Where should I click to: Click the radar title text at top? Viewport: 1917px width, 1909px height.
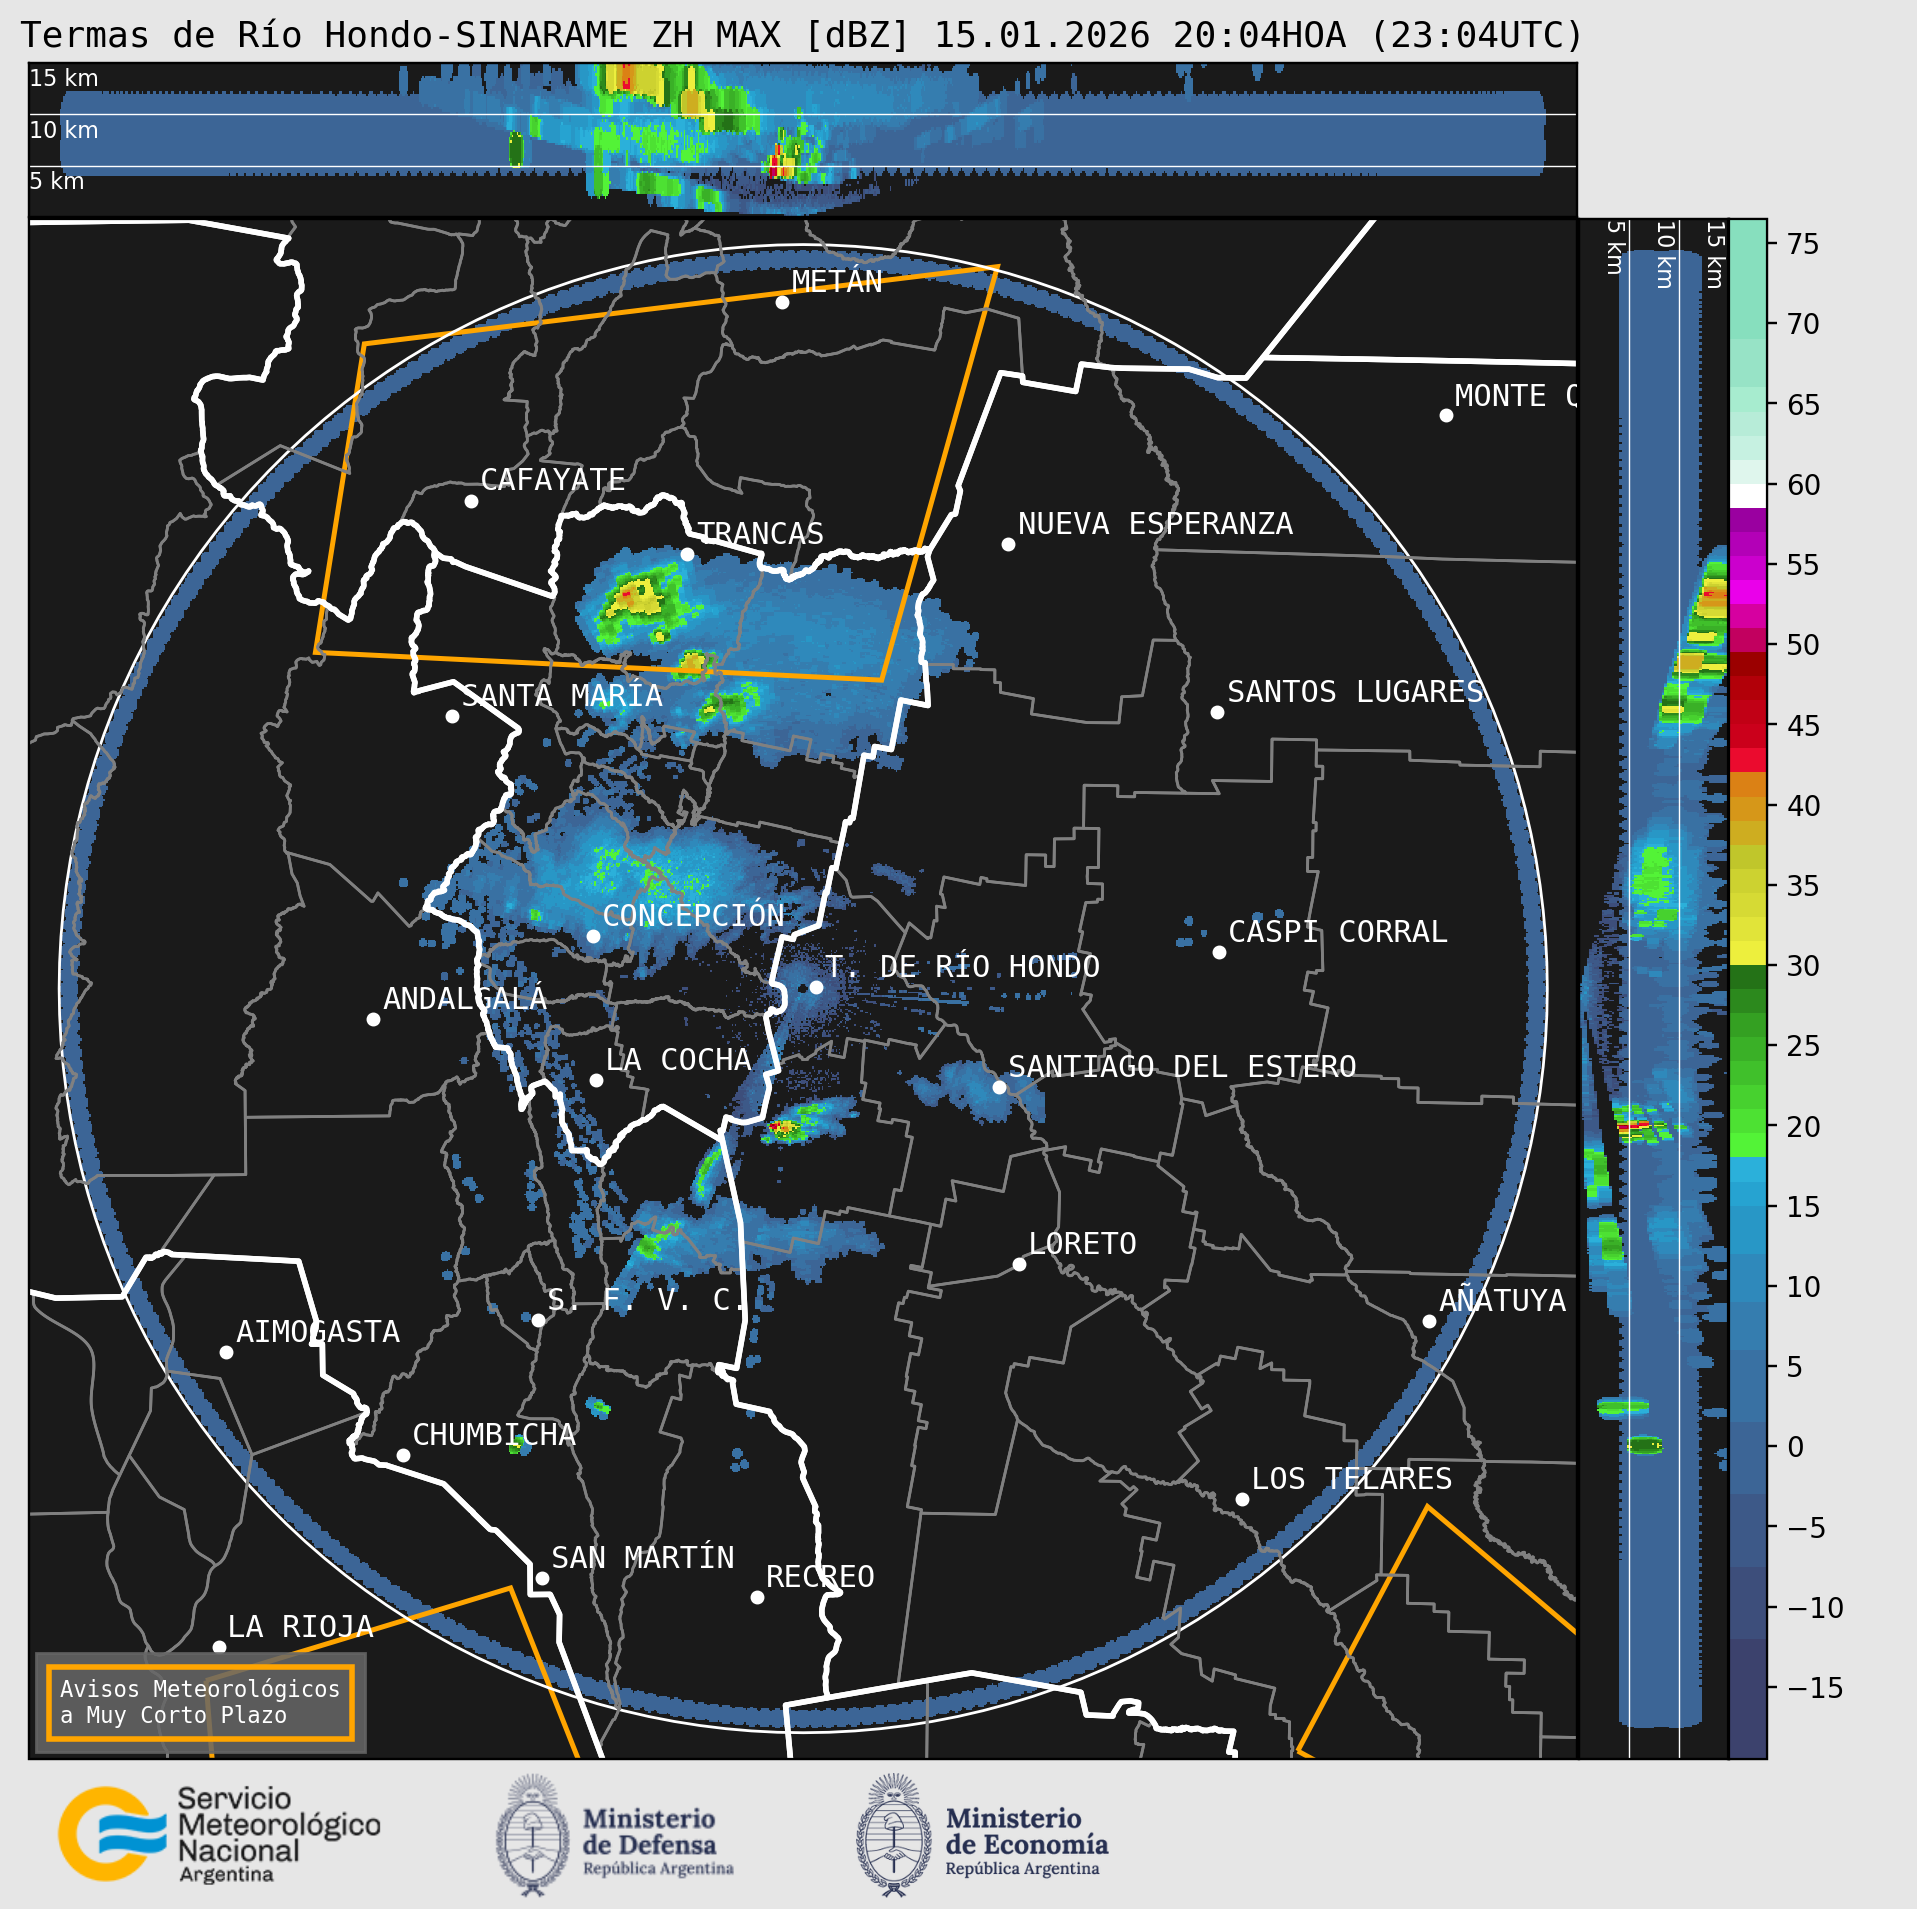pyautogui.click(x=802, y=35)
